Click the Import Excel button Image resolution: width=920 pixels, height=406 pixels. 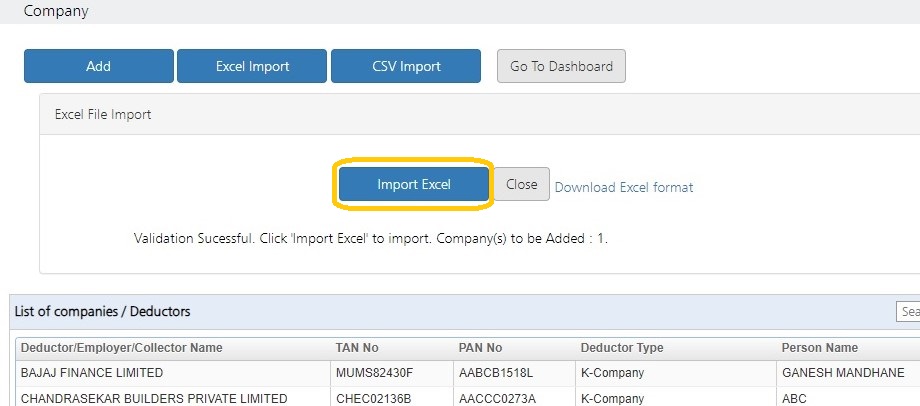pos(414,184)
